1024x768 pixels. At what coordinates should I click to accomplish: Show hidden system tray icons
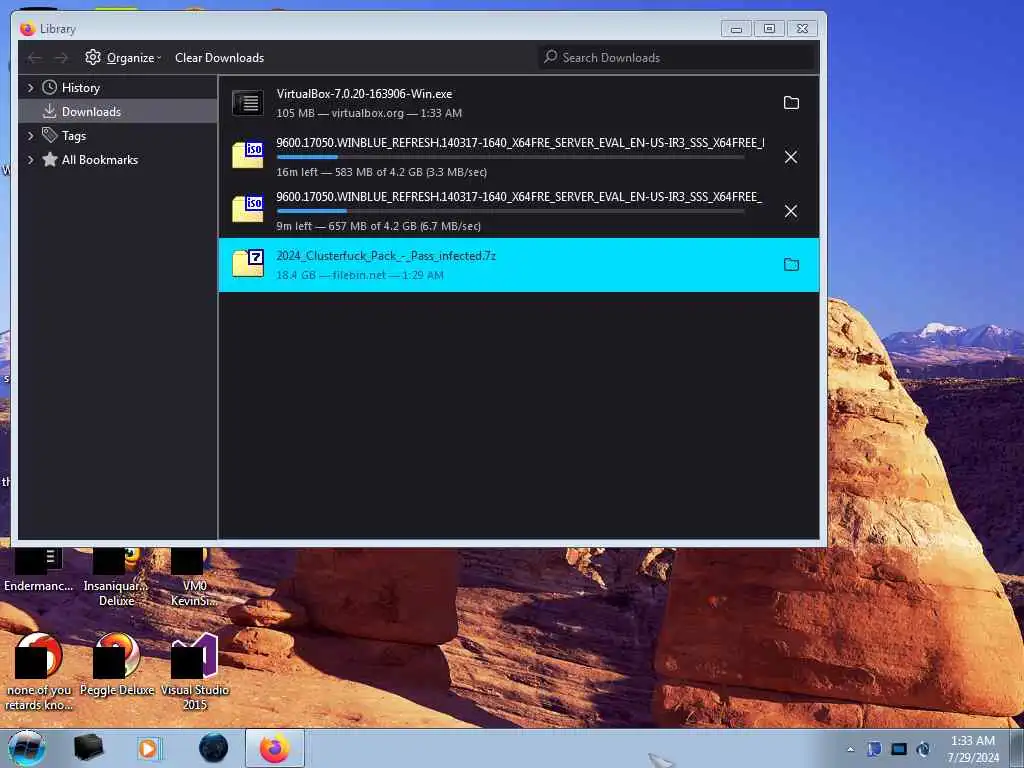(x=850, y=749)
